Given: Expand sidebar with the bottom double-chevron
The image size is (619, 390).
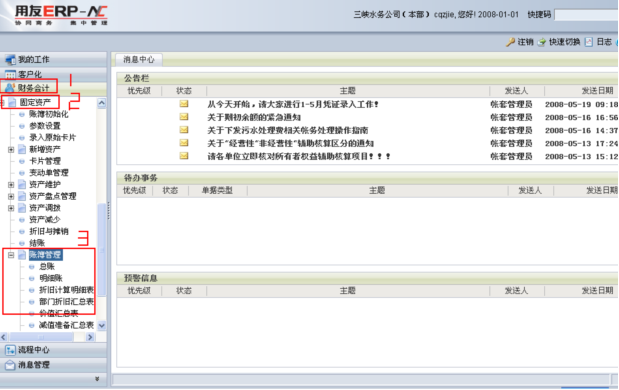Looking at the screenshot, I should click(97, 379).
